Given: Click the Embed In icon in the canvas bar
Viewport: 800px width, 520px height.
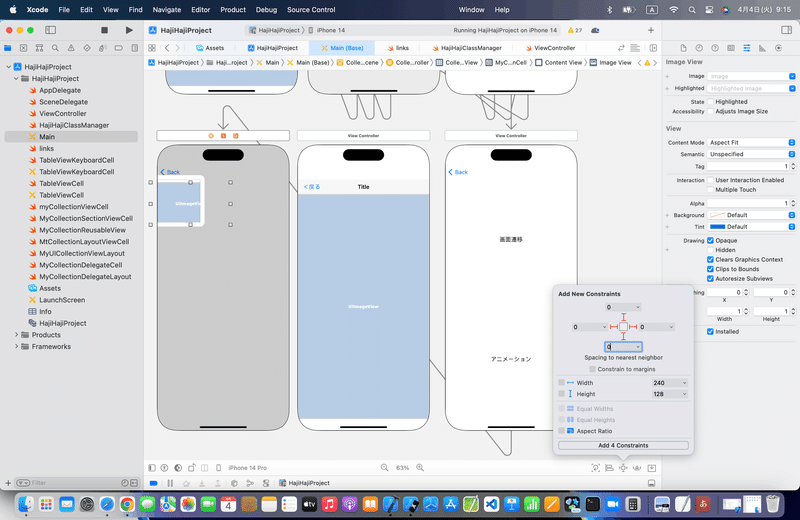Looking at the screenshot, I should (652, 468).
